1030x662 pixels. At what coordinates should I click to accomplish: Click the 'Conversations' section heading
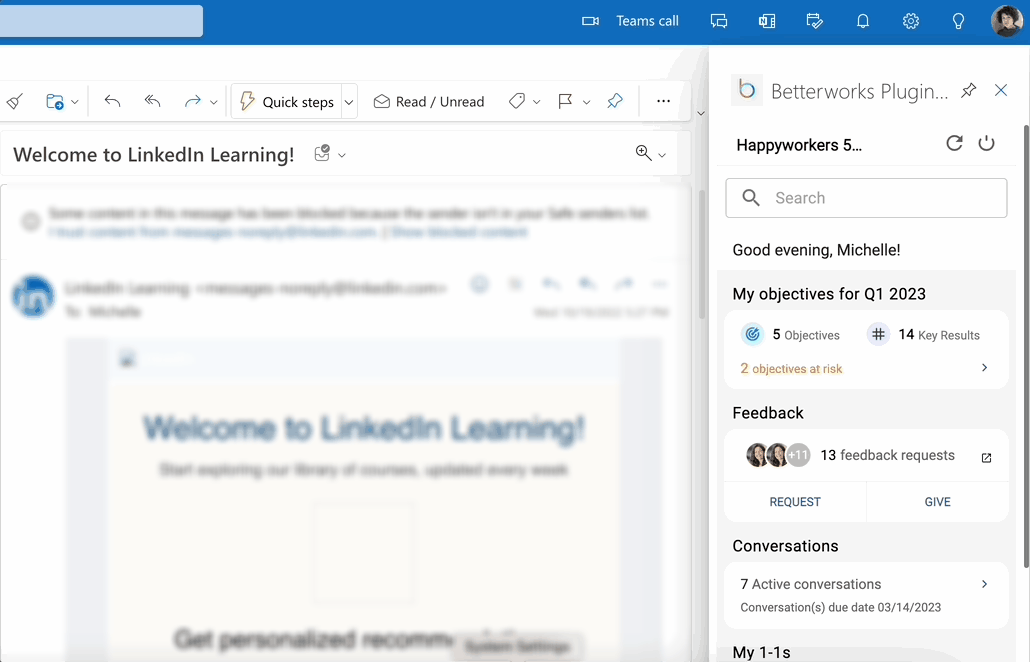(x=785, y=546)
